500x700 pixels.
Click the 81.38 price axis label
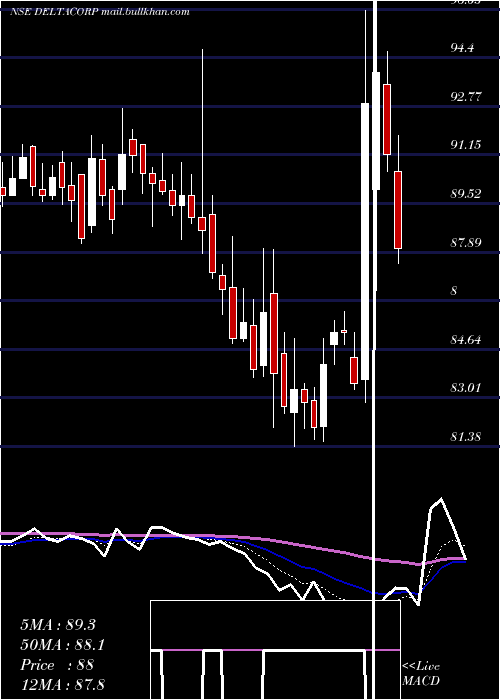coord(466,437)
